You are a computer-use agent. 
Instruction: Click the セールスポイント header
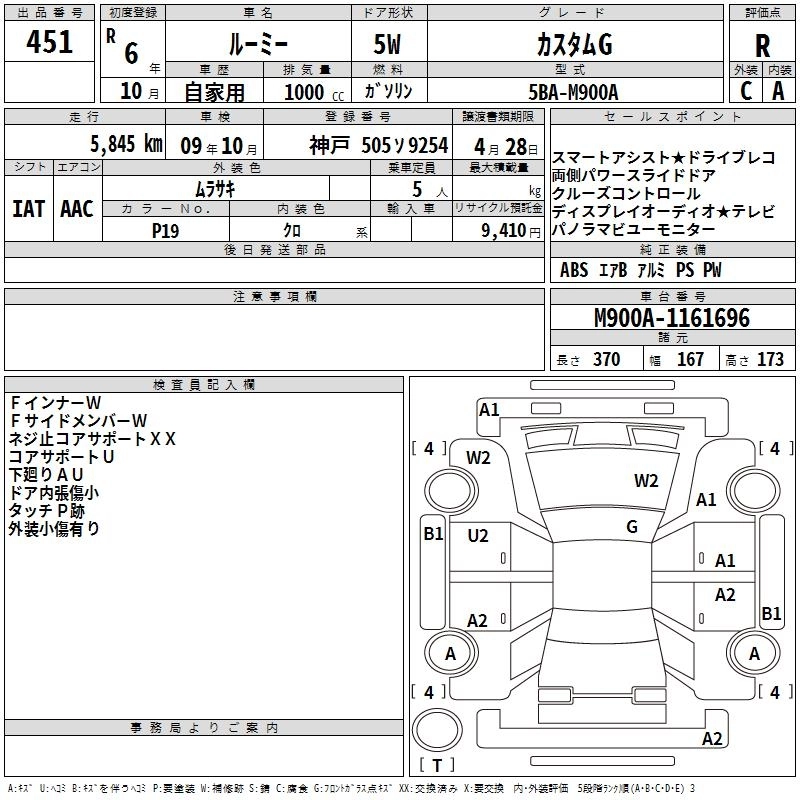tap(672, 117)
